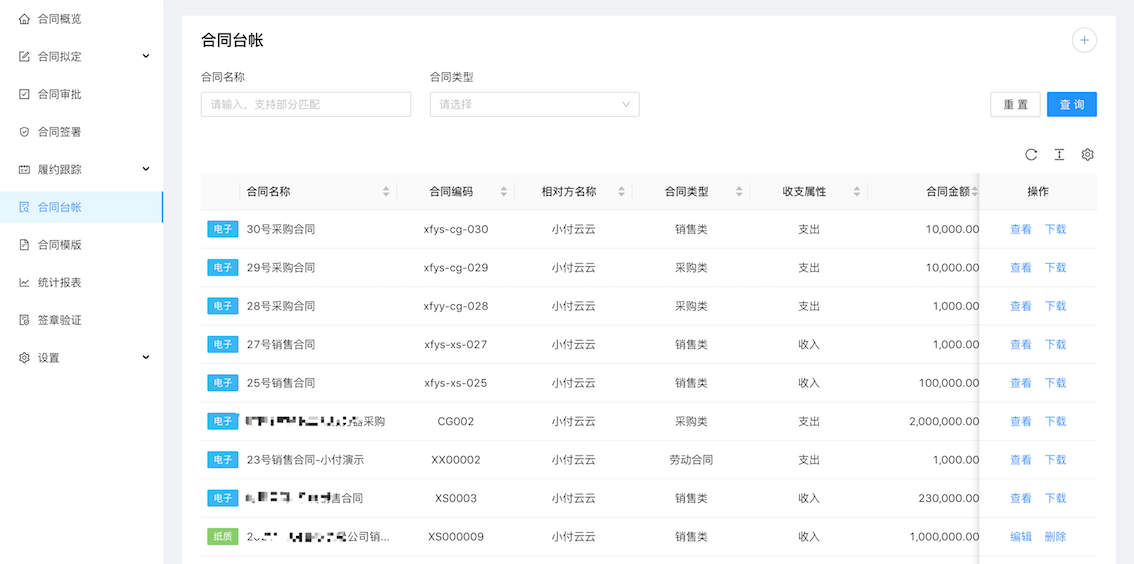Open 签章验证 in sidebar

point(60,320)
